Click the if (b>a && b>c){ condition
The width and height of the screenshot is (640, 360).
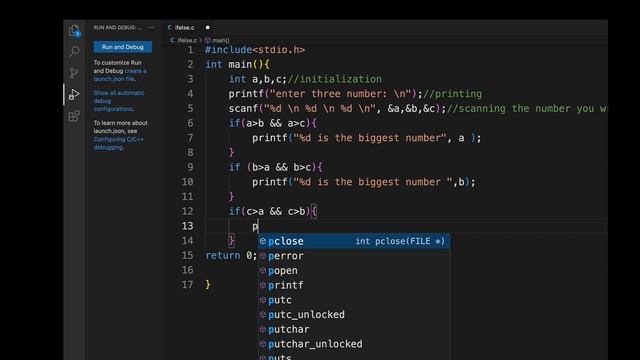(x=276, y=167)
